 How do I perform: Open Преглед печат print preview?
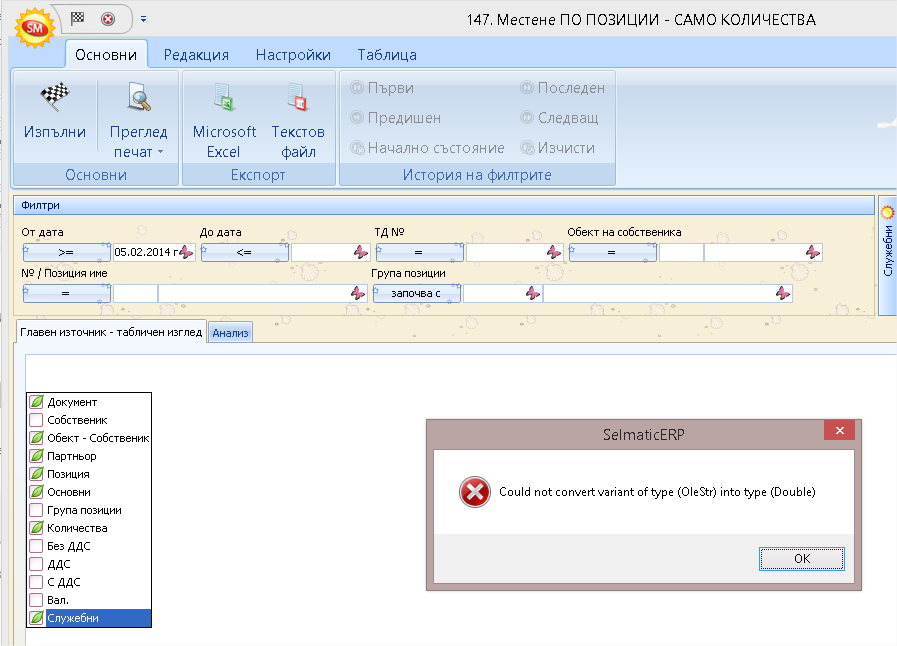pos(138,118)
